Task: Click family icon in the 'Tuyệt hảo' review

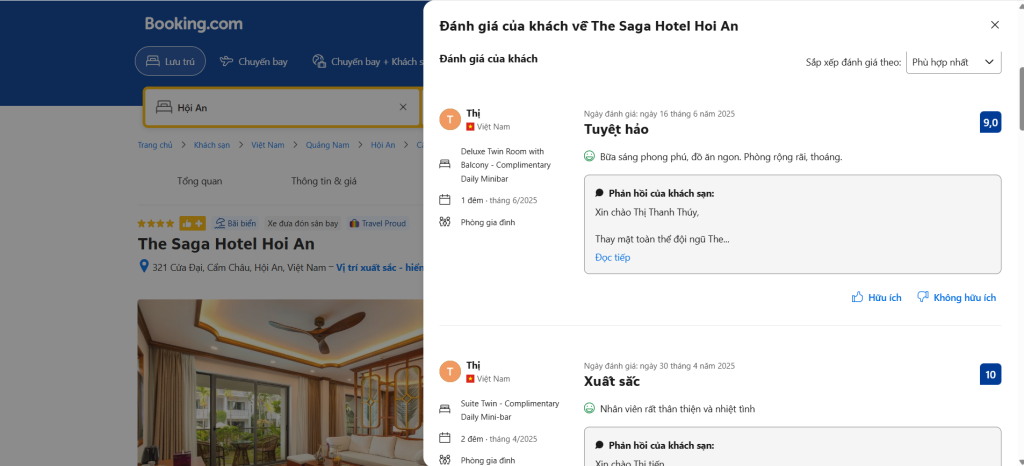Action: point(445,222)
